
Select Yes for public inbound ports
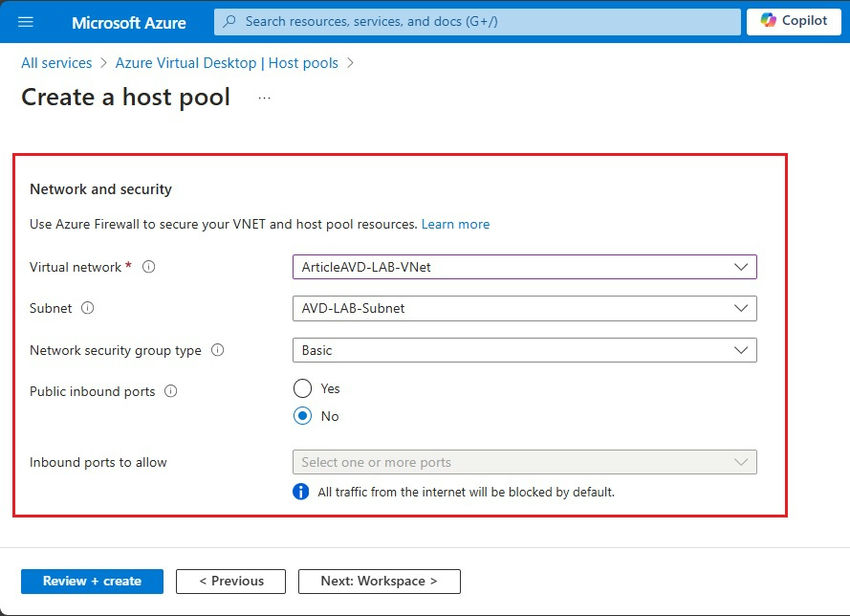click(x=302, y=388)
